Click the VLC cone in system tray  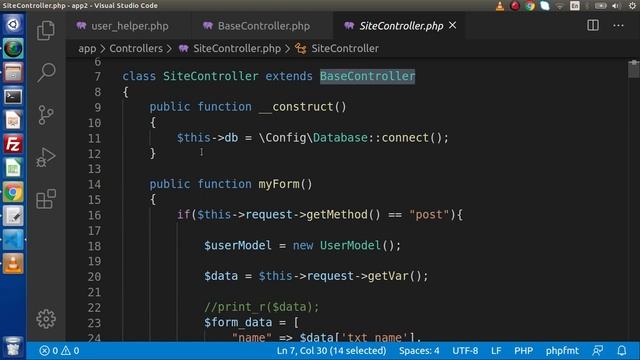[500, 6]
